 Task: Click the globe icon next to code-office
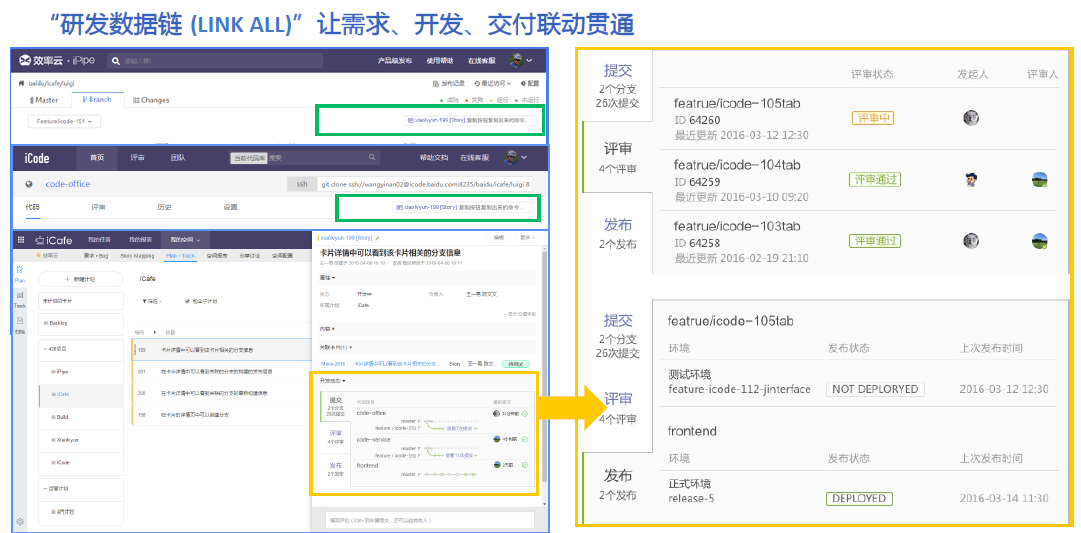29,184
